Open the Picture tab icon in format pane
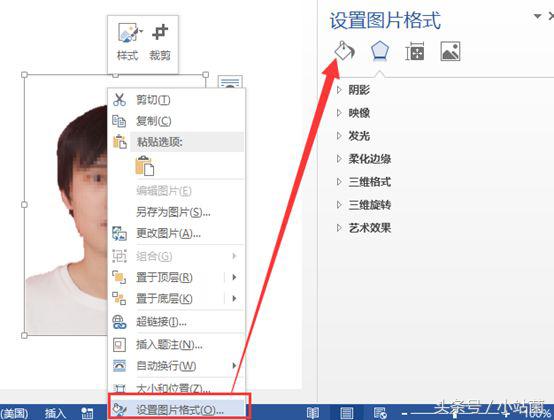This screenshot has height=420, width=554. (450, 51)
